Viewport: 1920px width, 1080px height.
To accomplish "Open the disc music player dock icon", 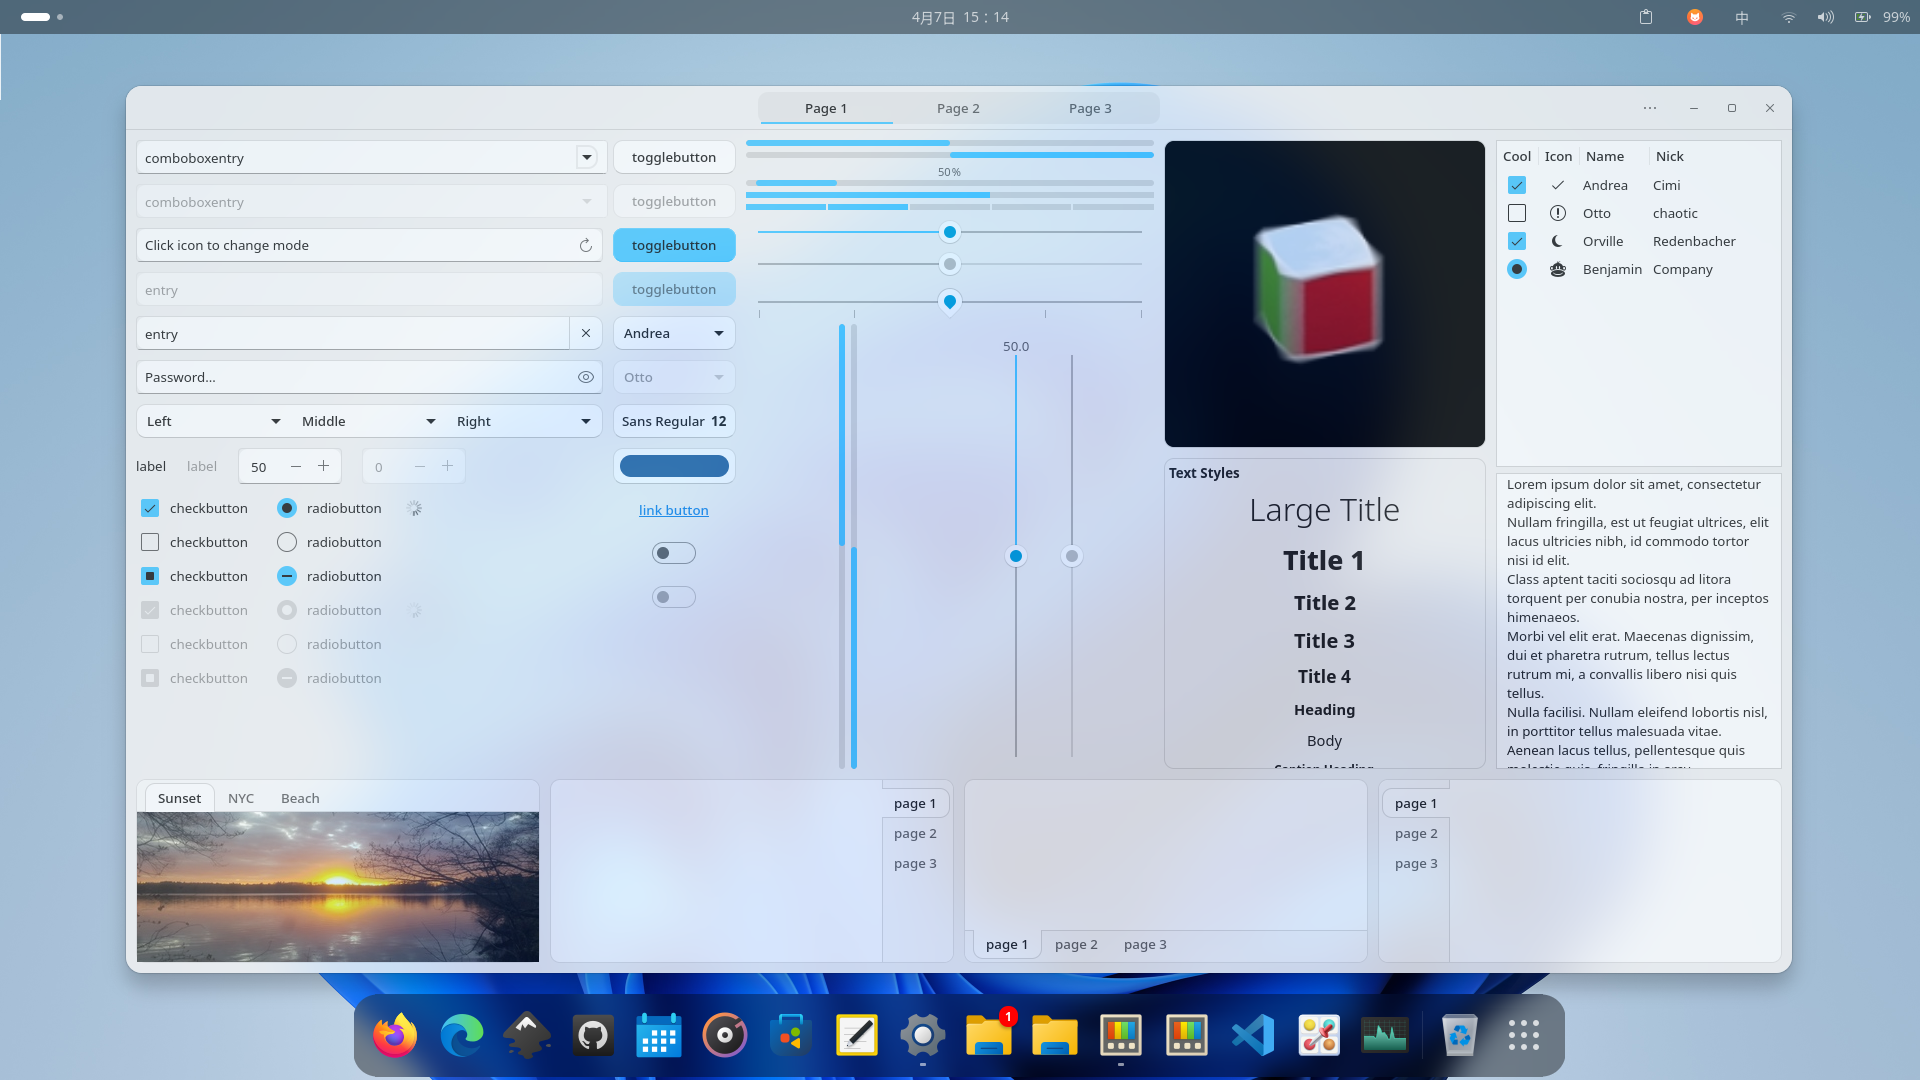I will (x=725, y=1035).
